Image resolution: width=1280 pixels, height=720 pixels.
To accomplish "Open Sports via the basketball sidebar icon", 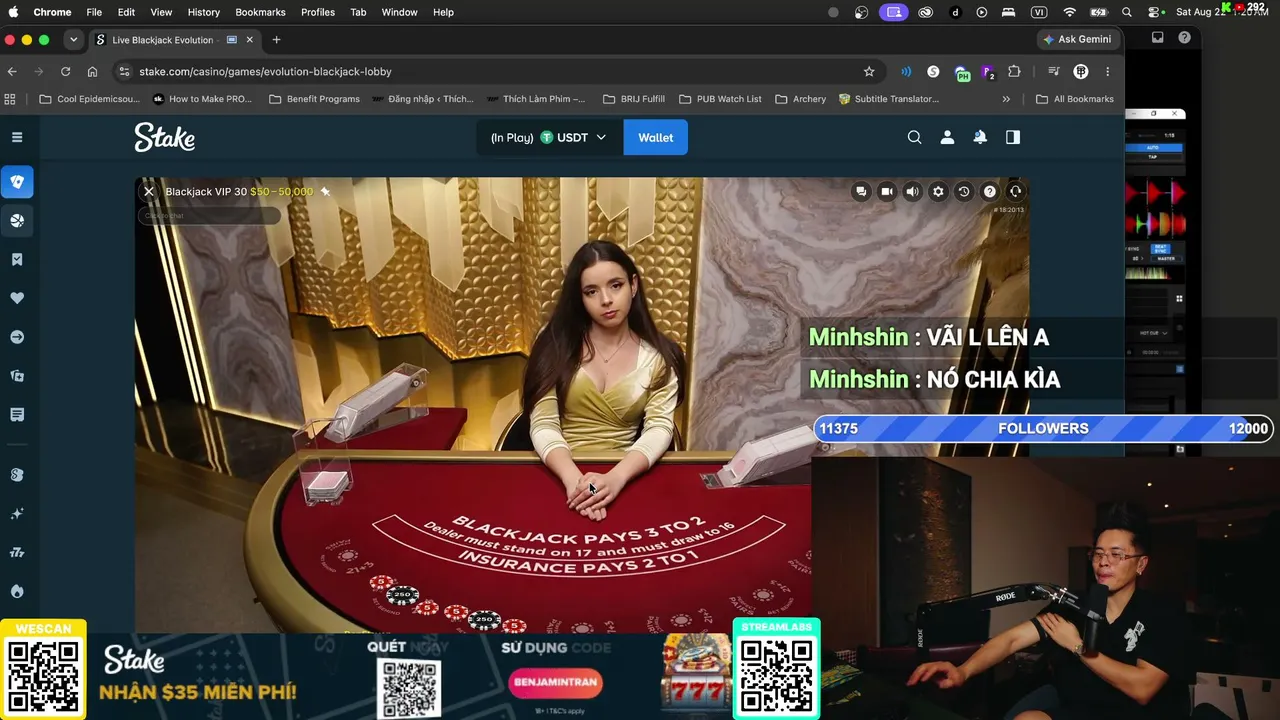I will (x=17, y=220).
